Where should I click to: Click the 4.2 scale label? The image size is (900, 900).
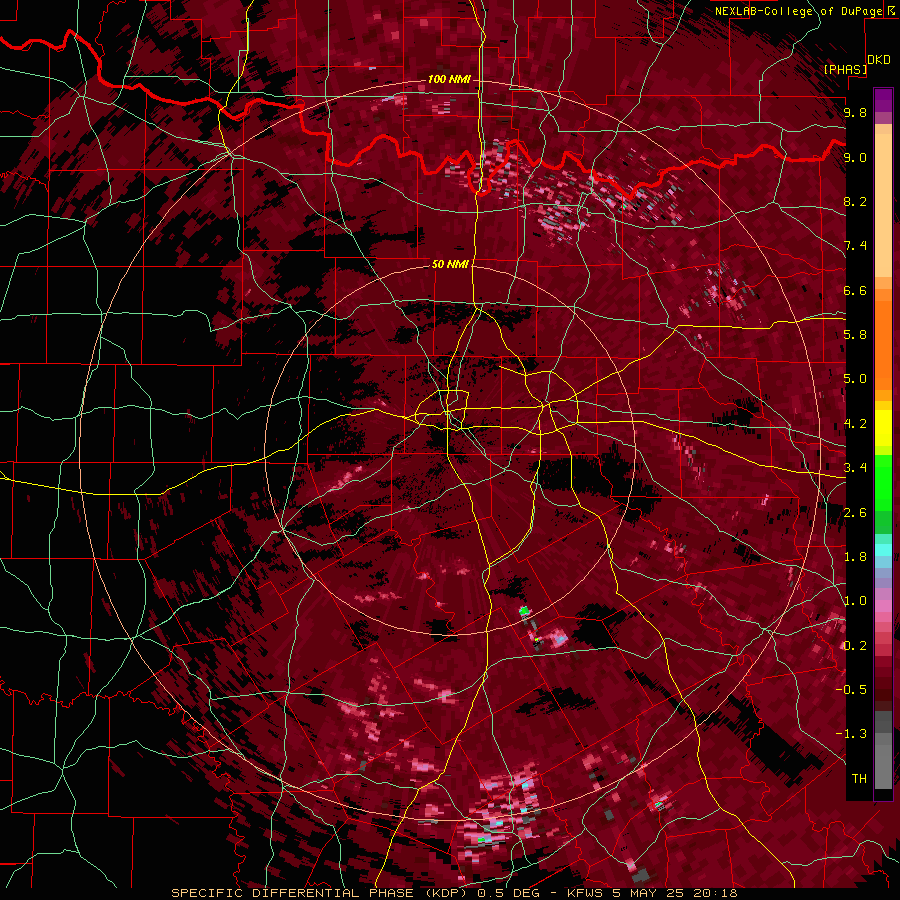click(x=855, y=424)
